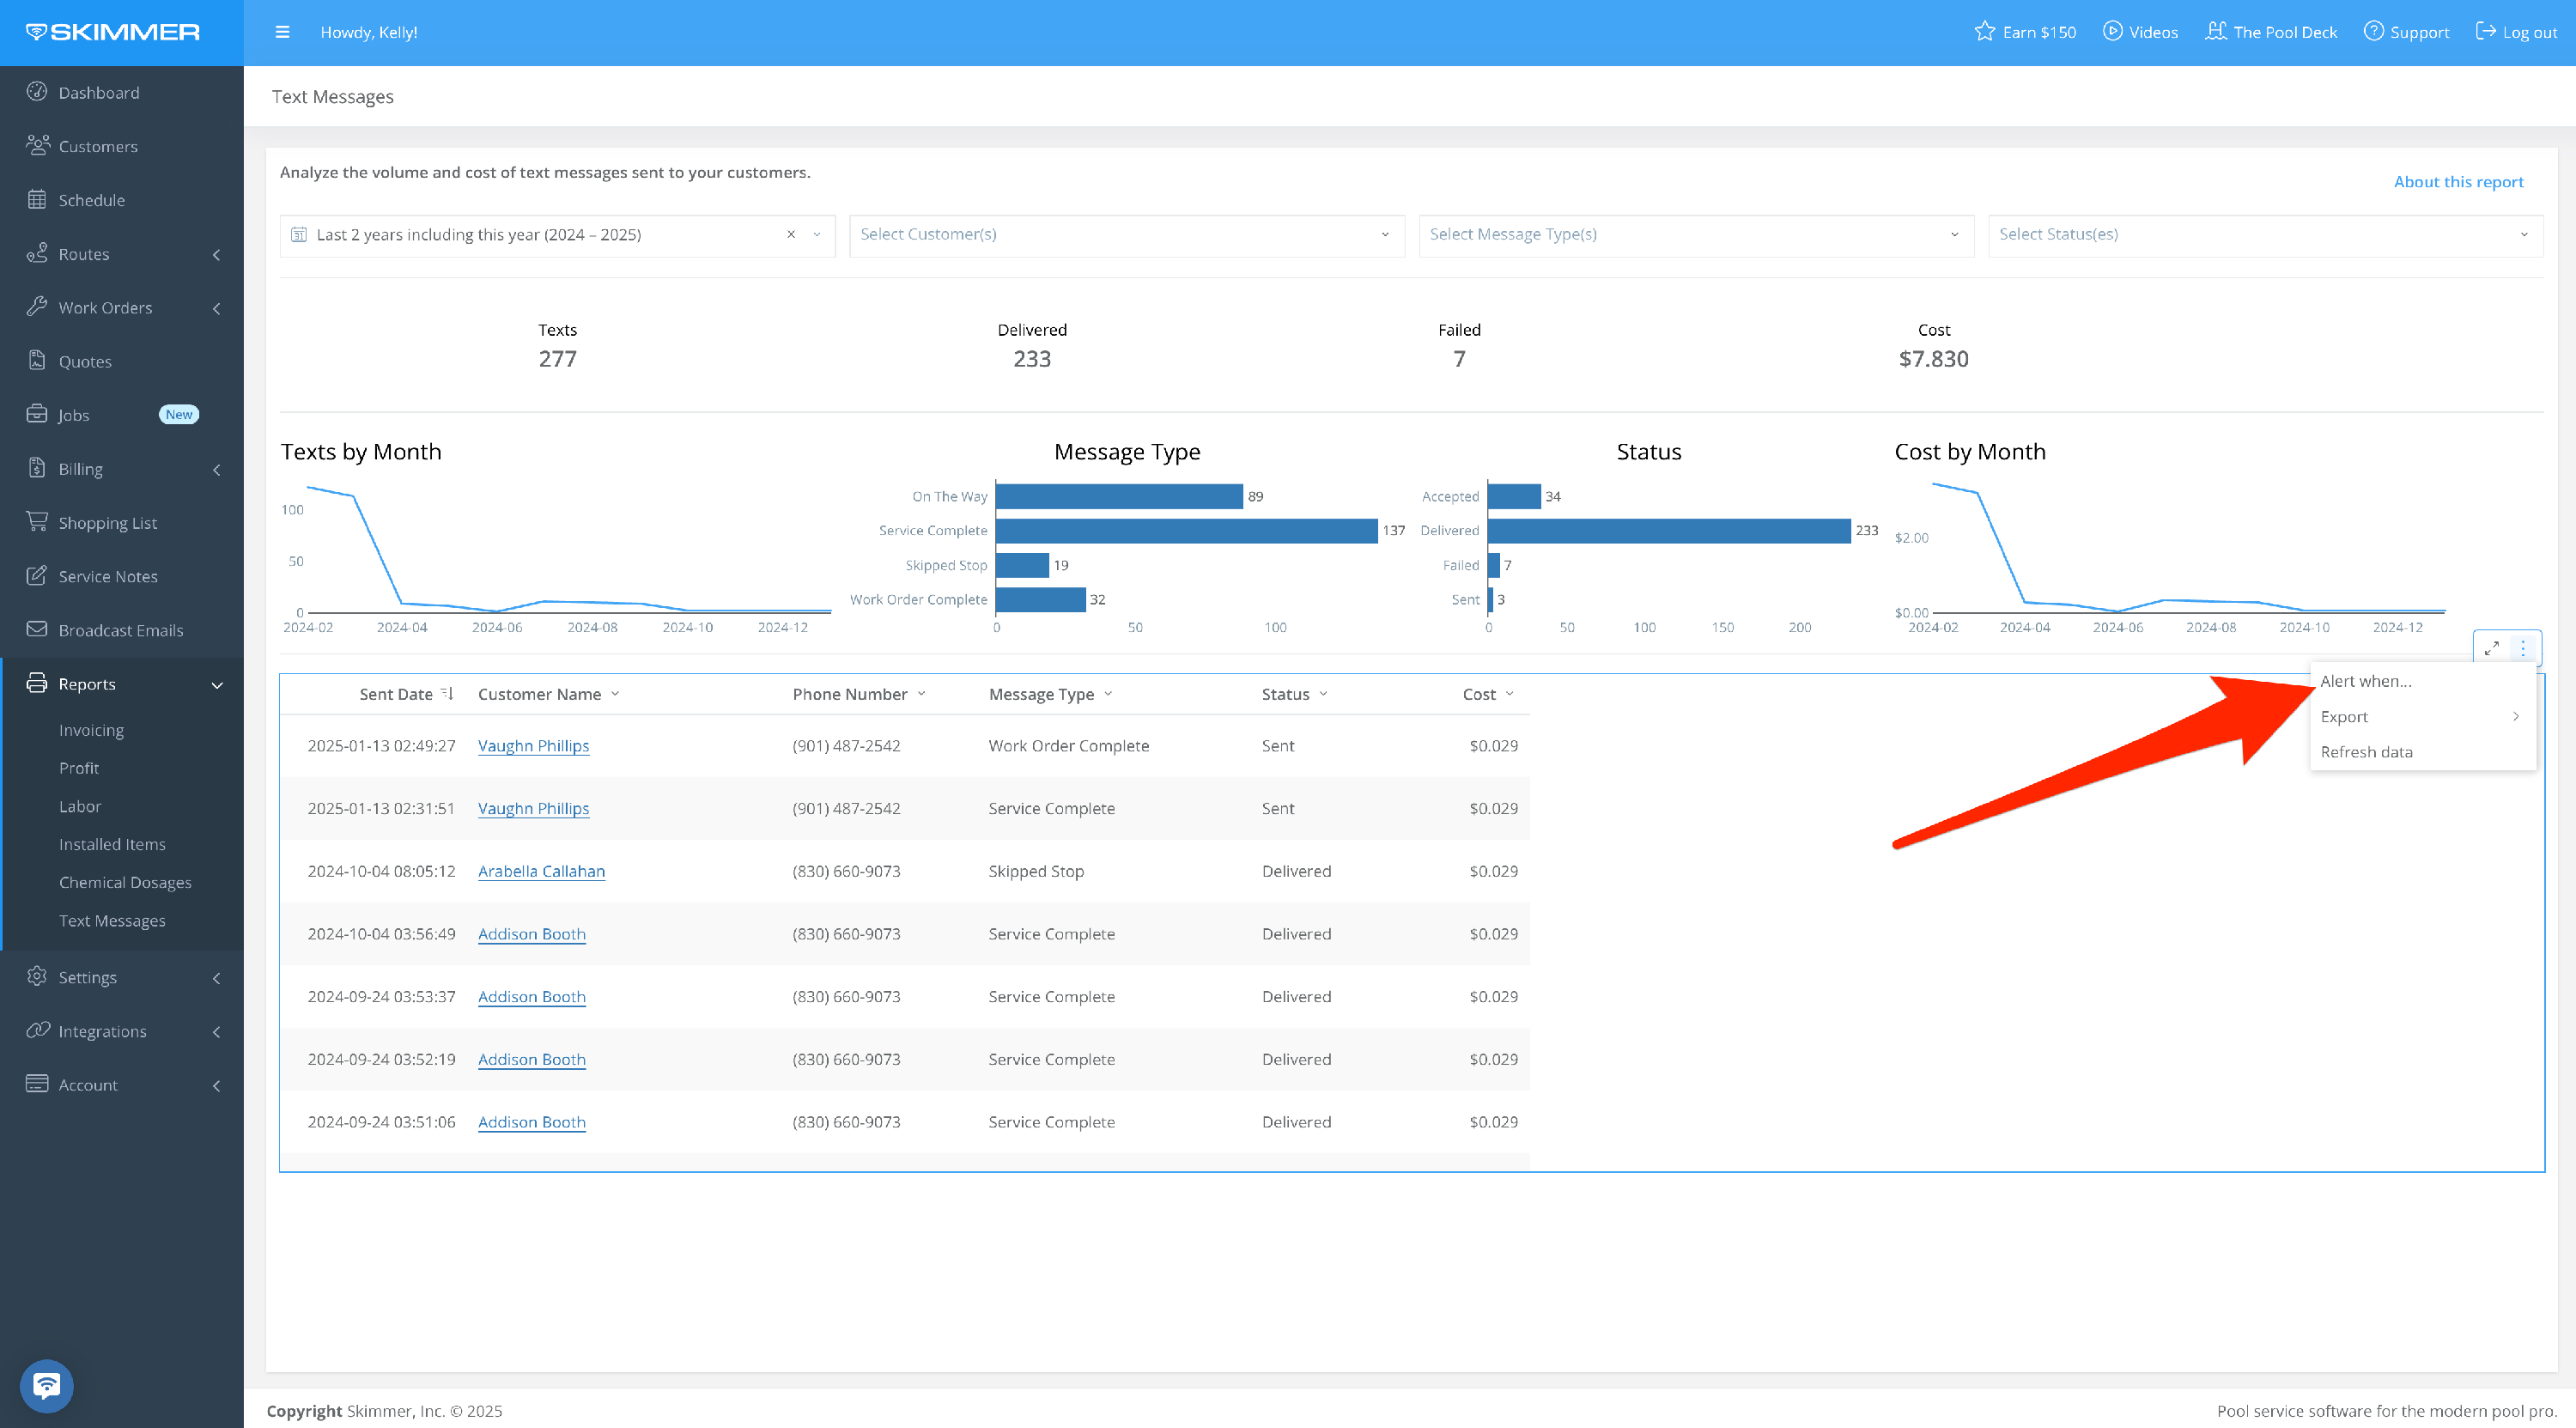
Task: Select Export from the context menu
Action: (x=2344, y=716)
